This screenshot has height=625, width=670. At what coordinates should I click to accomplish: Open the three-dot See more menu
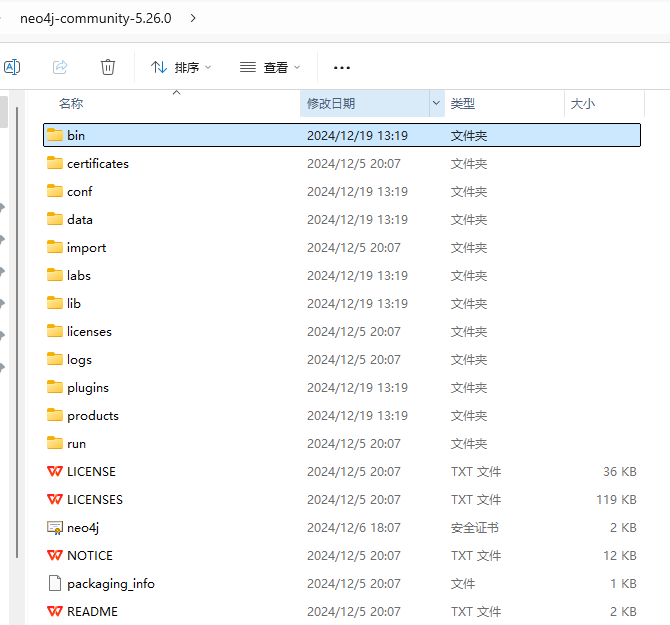[342, 67]
